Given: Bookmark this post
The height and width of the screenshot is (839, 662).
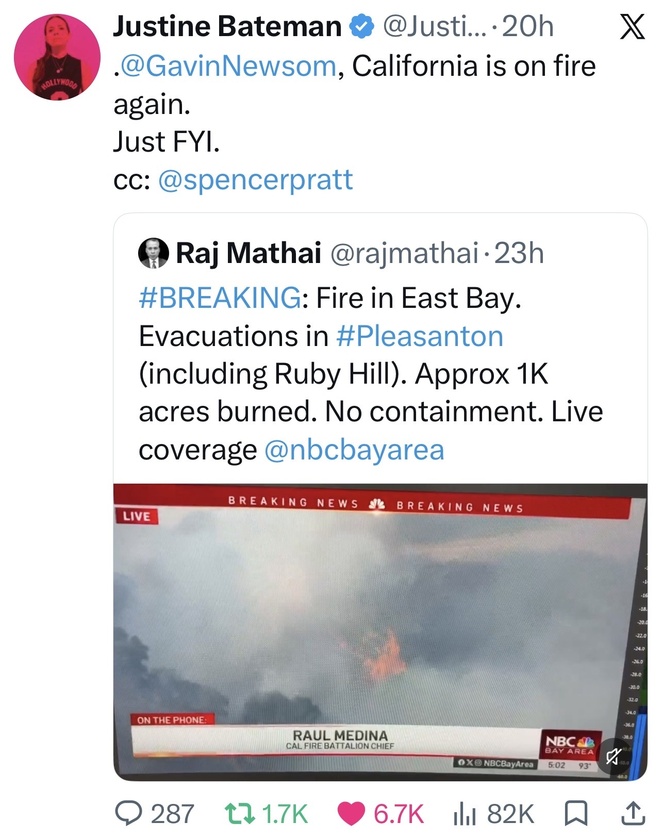Looking at the screenshot, I should click(x=576, y=814).
